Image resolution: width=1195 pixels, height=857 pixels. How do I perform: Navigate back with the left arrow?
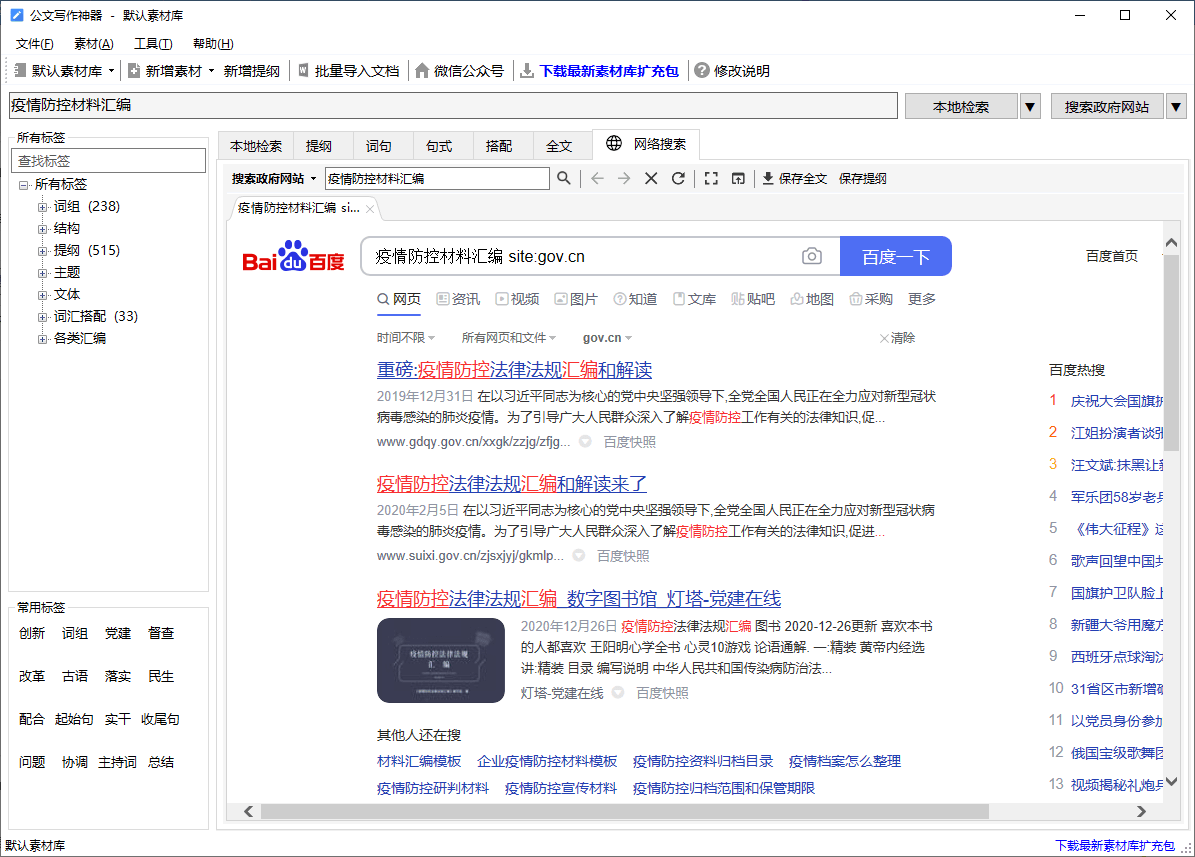pyautogui.click(x=597, y=178)
